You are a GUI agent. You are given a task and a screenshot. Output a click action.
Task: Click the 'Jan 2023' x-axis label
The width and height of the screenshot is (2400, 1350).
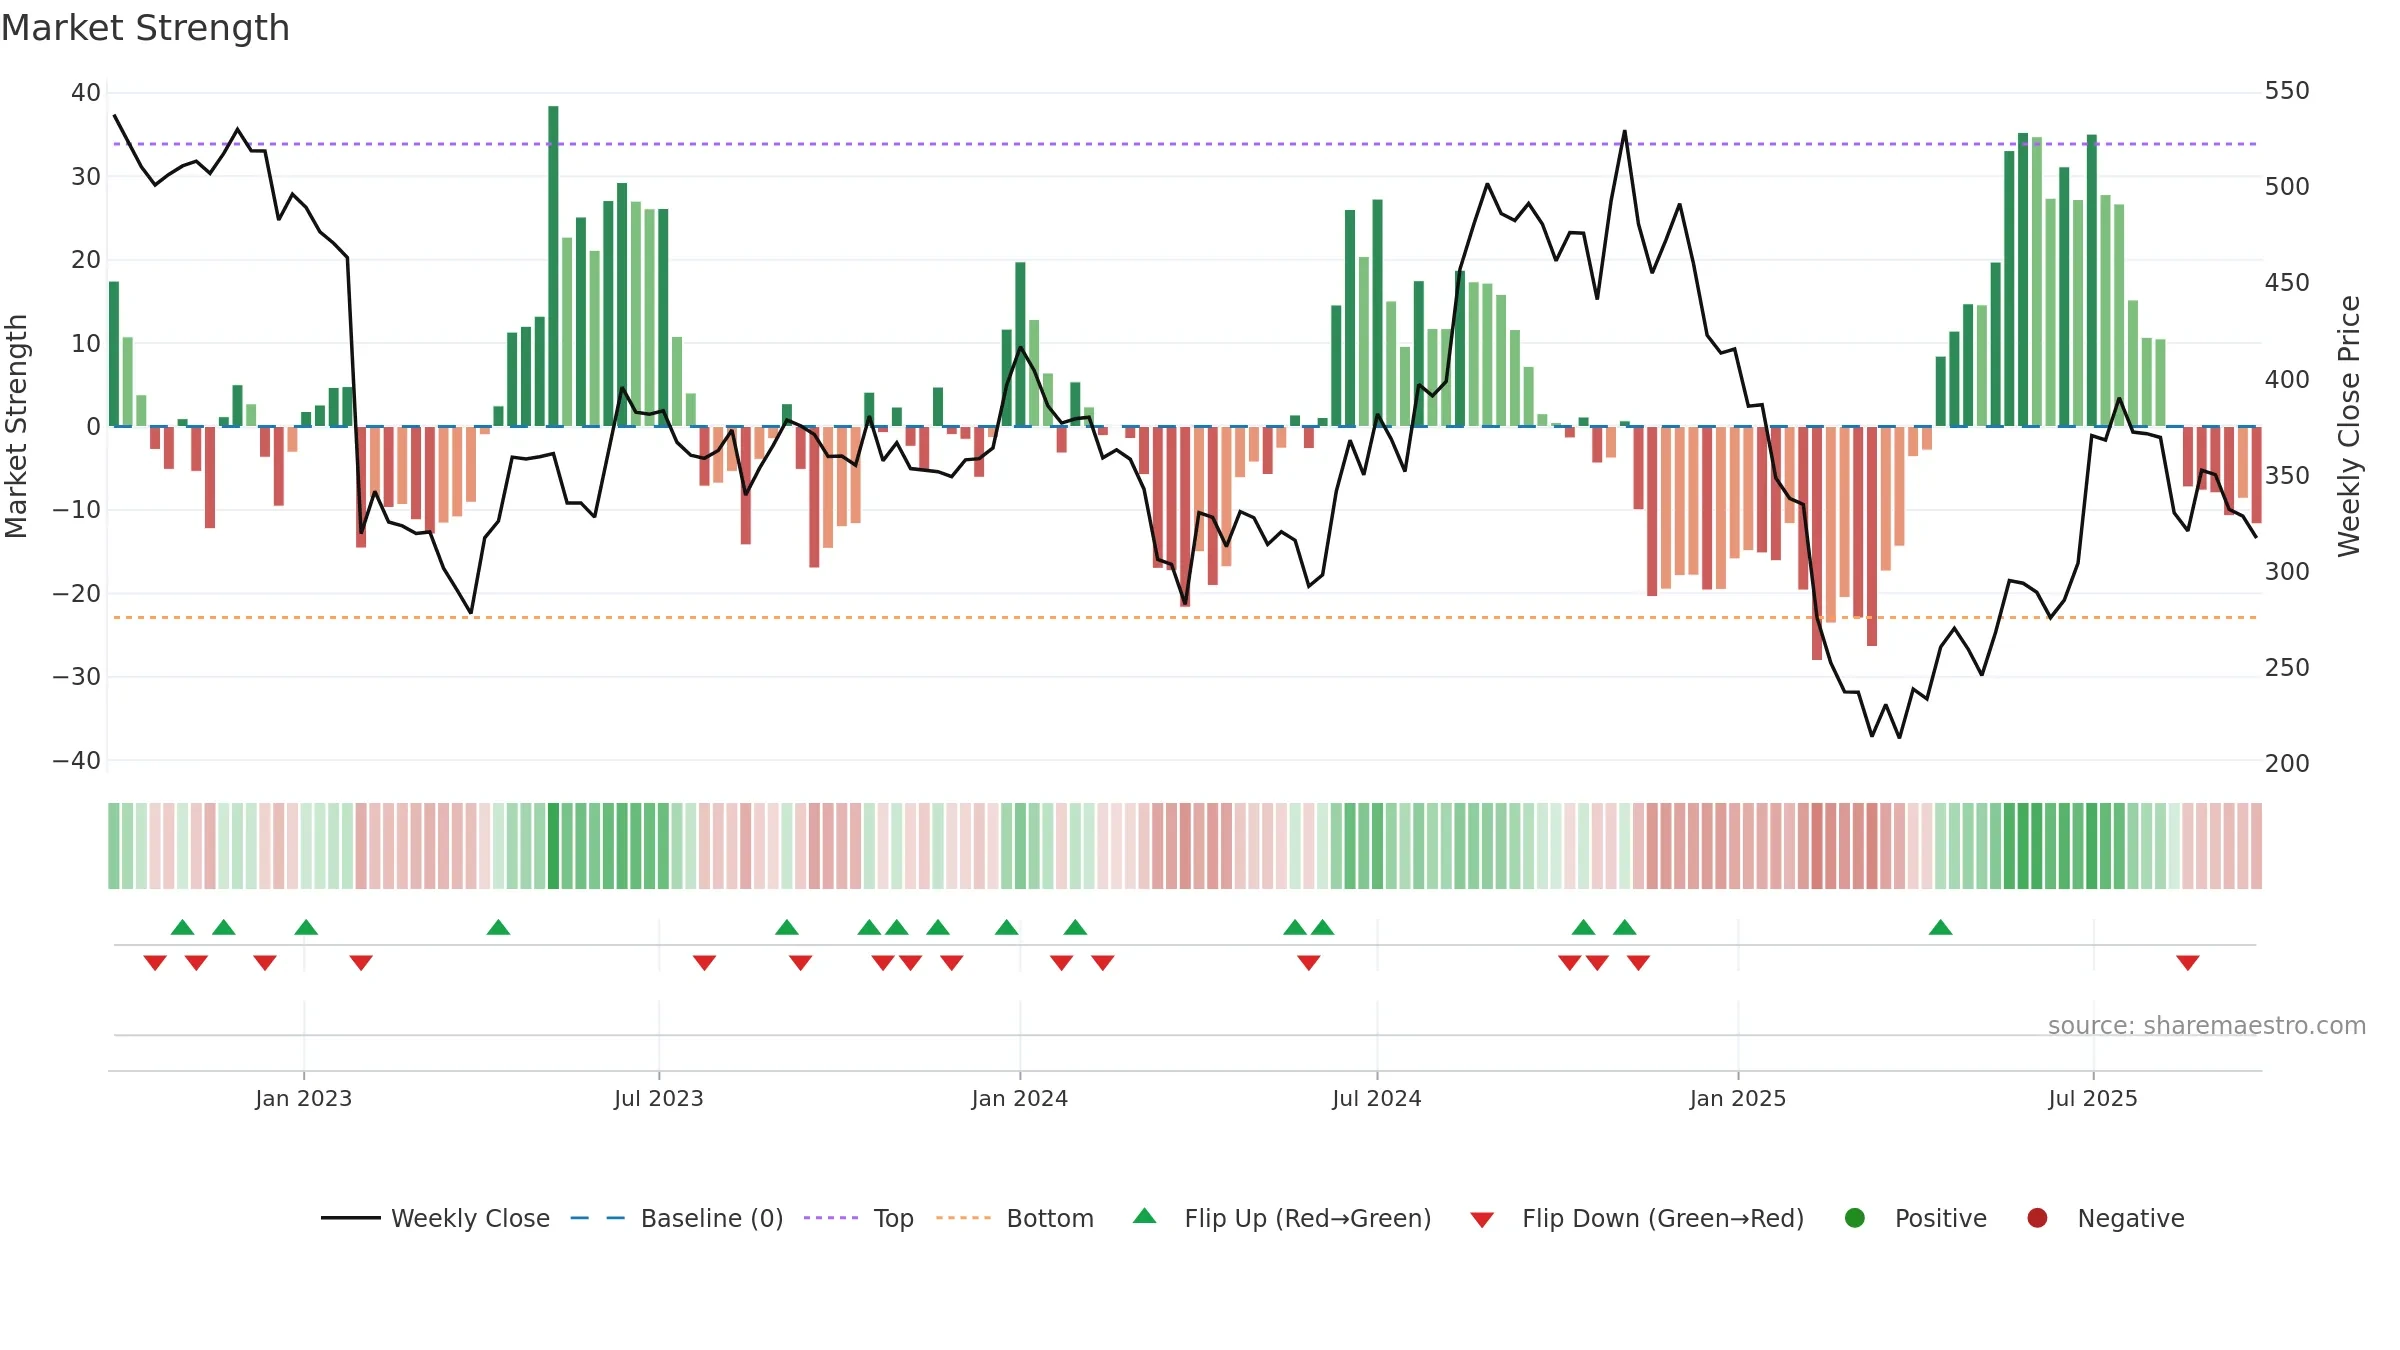(x=304, y=1099)
